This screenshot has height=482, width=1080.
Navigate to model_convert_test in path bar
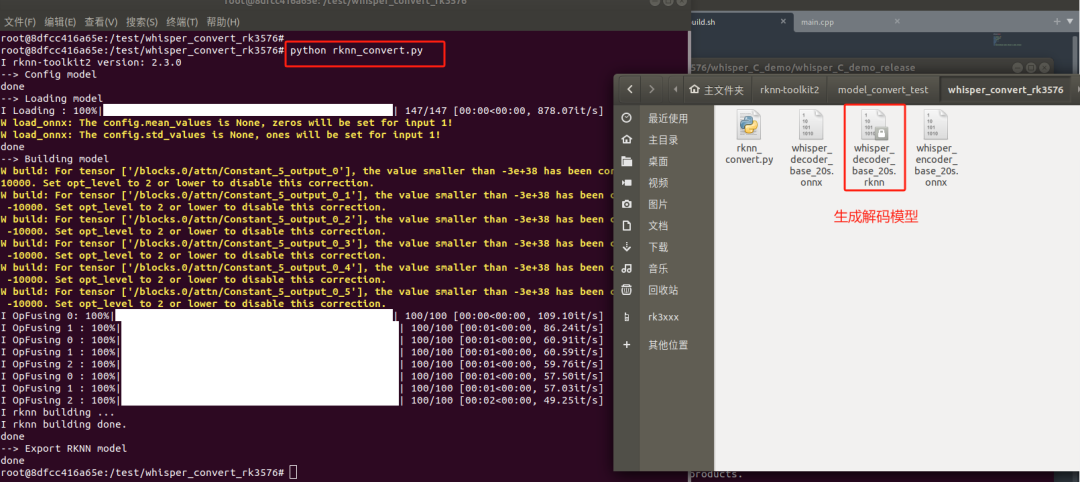pos(883,90)
